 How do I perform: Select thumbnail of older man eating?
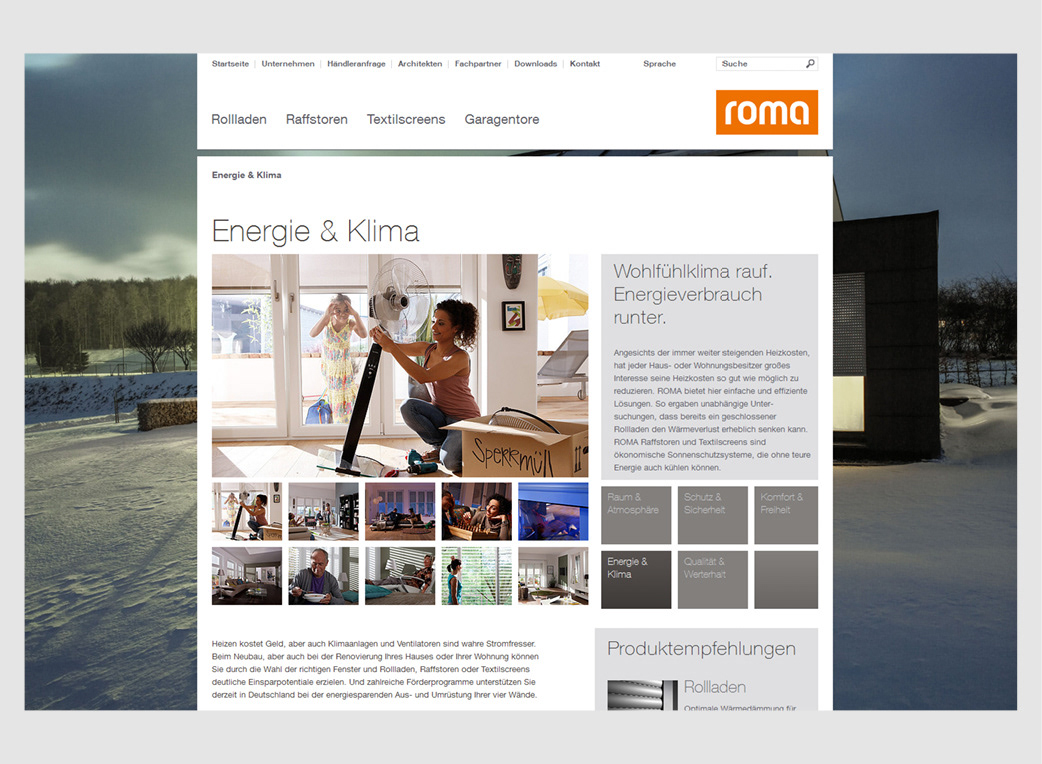click(x=324, y=576)
